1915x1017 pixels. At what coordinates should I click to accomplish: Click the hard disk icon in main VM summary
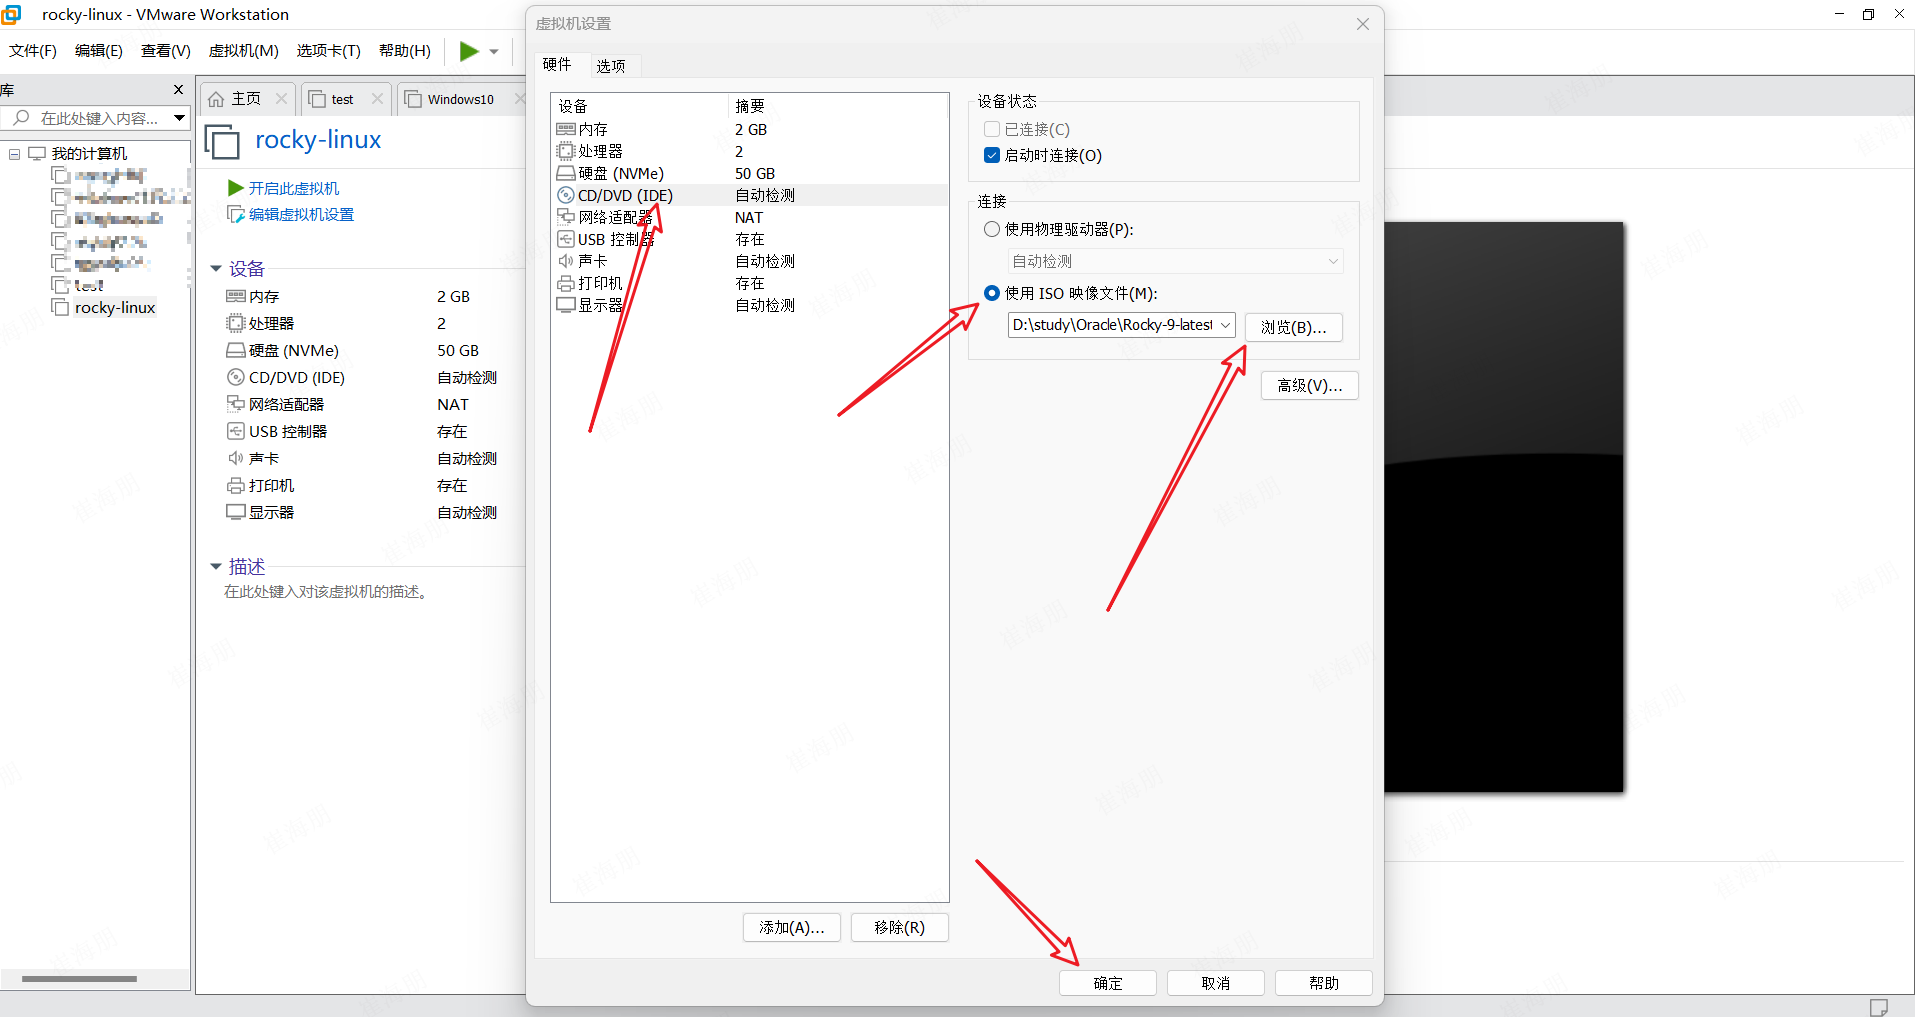coord(236,350)
